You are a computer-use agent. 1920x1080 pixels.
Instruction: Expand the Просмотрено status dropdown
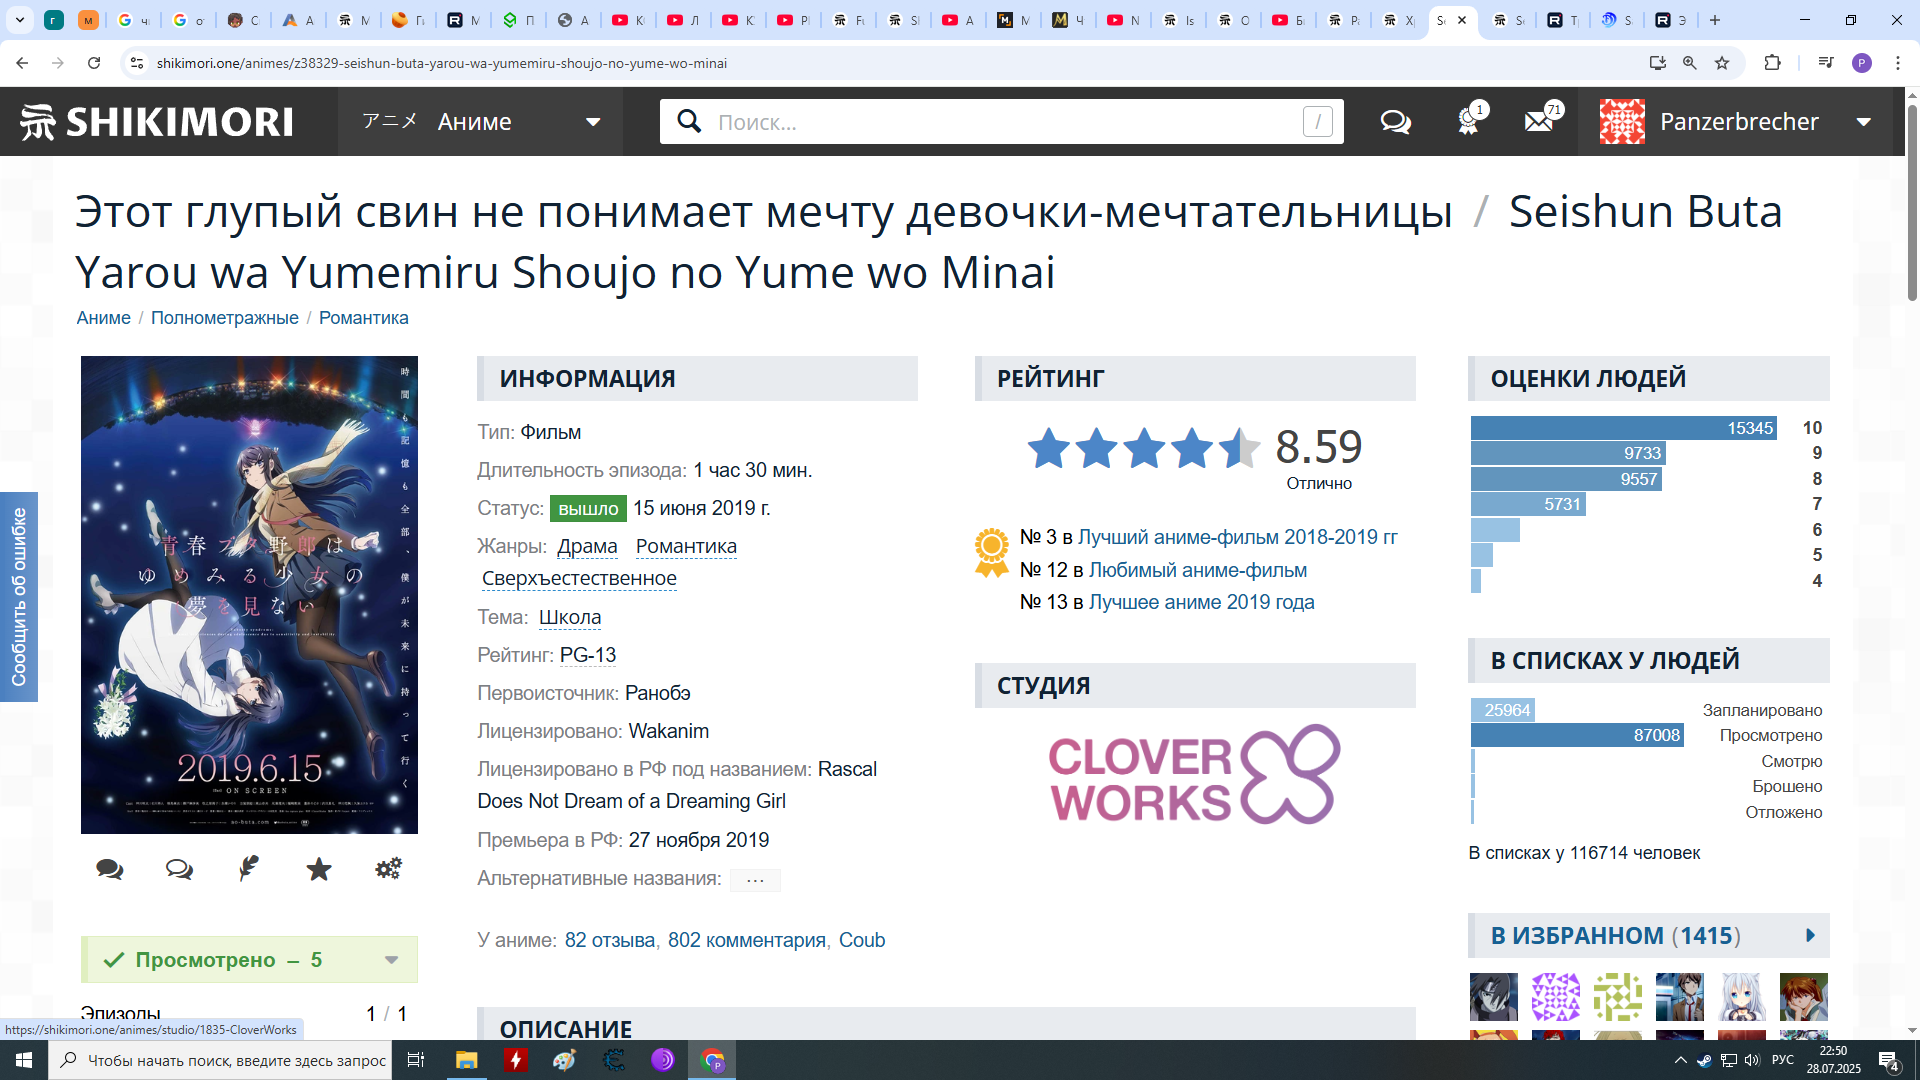(391, 960)
